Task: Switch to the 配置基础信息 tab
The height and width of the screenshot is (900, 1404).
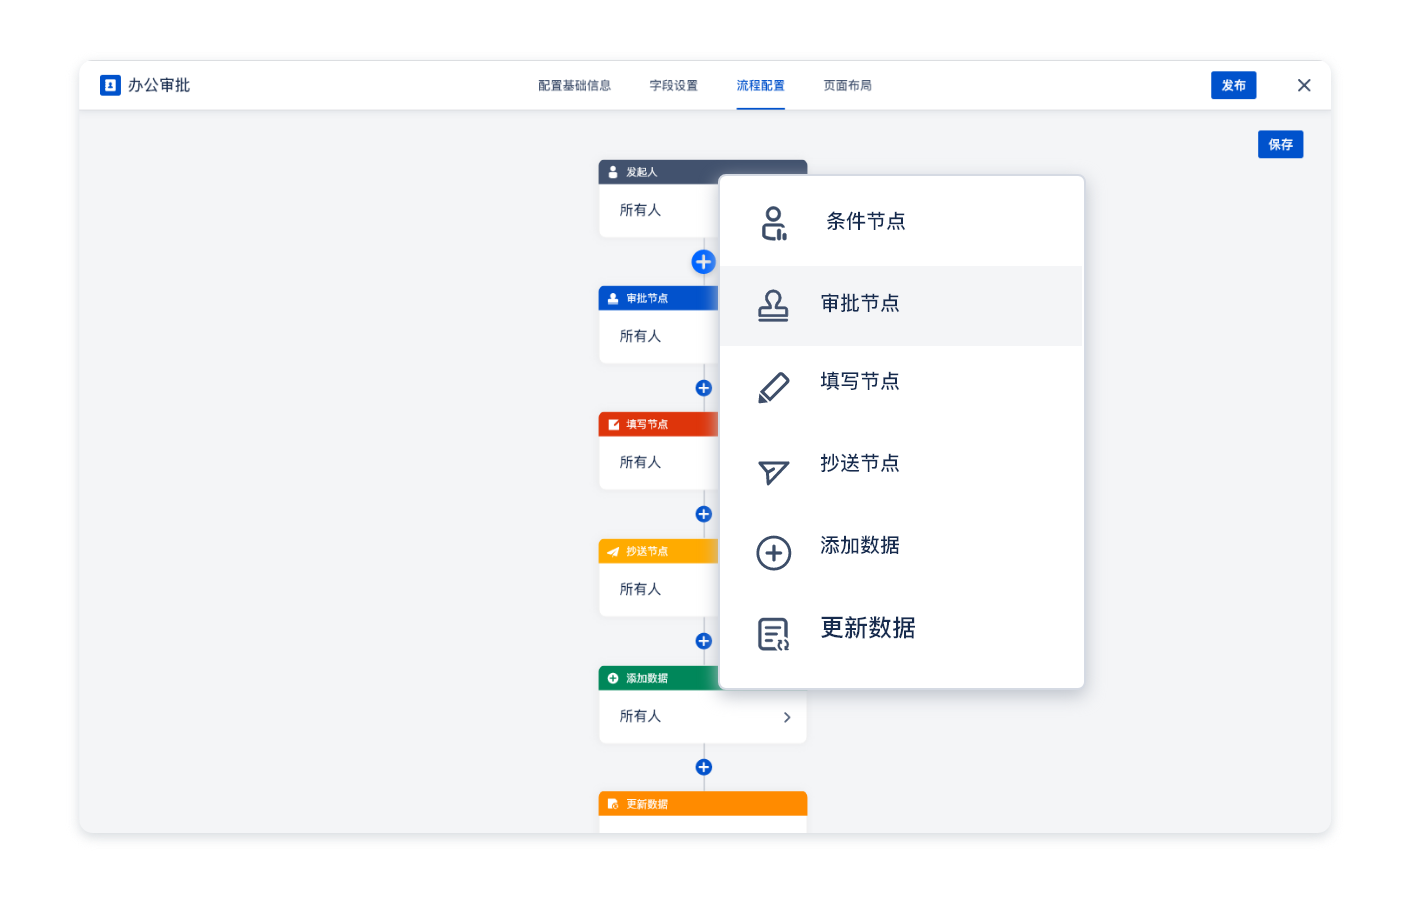Action: tap(574, 86)
